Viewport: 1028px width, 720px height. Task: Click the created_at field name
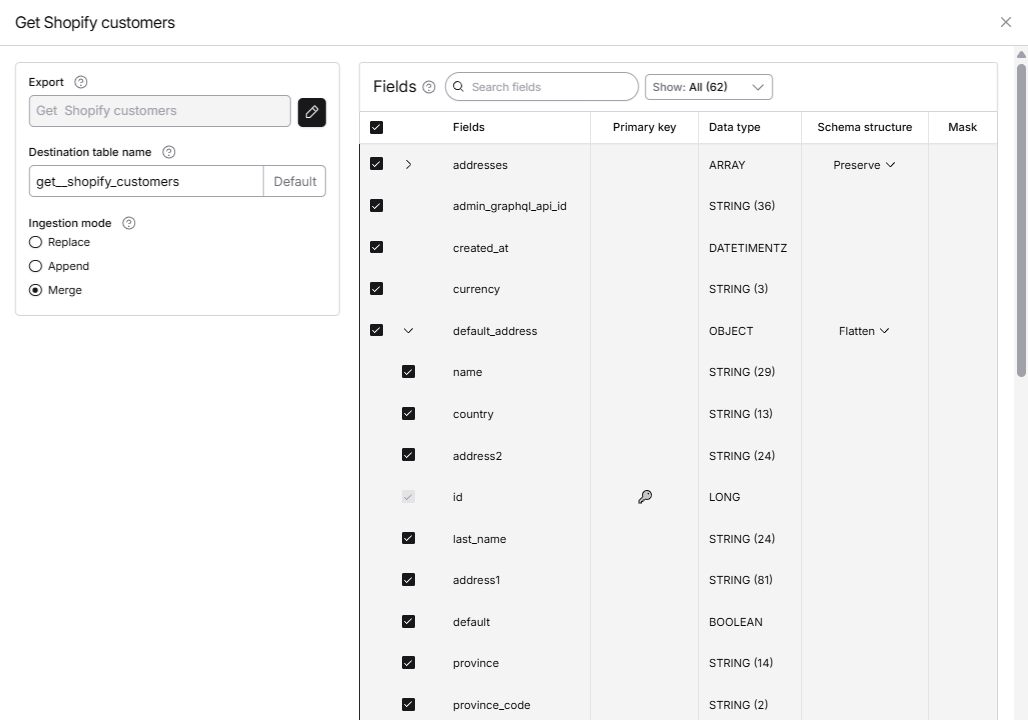[x=481, y=248]
